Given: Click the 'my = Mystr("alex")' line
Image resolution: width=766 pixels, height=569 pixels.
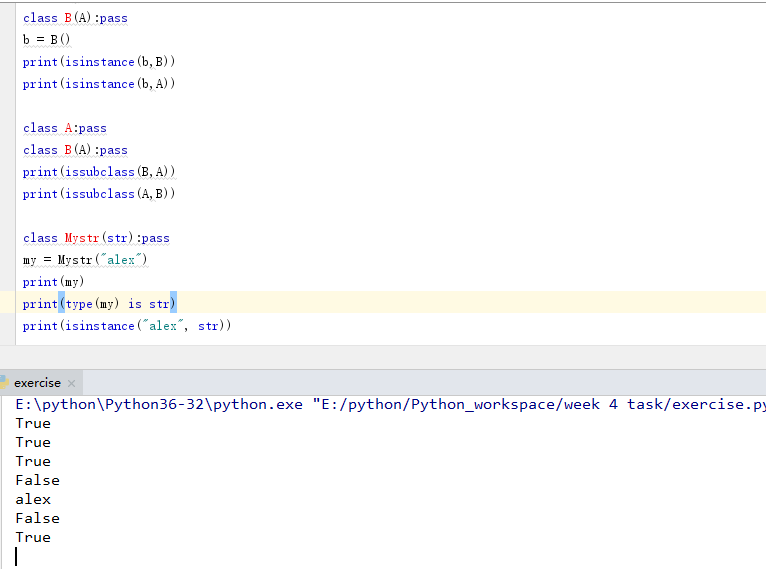Looking at the screenshot, I should [85, 260].
